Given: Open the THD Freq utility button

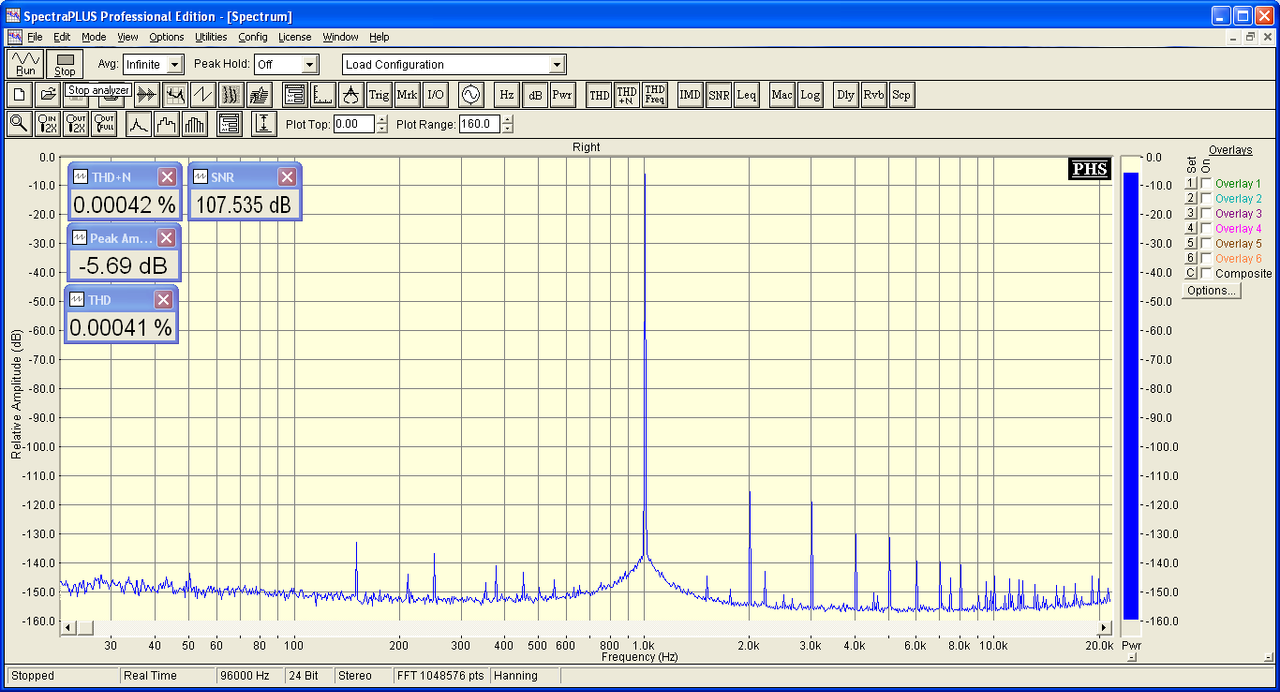Looking at the screenshot, I should [655, 95].
